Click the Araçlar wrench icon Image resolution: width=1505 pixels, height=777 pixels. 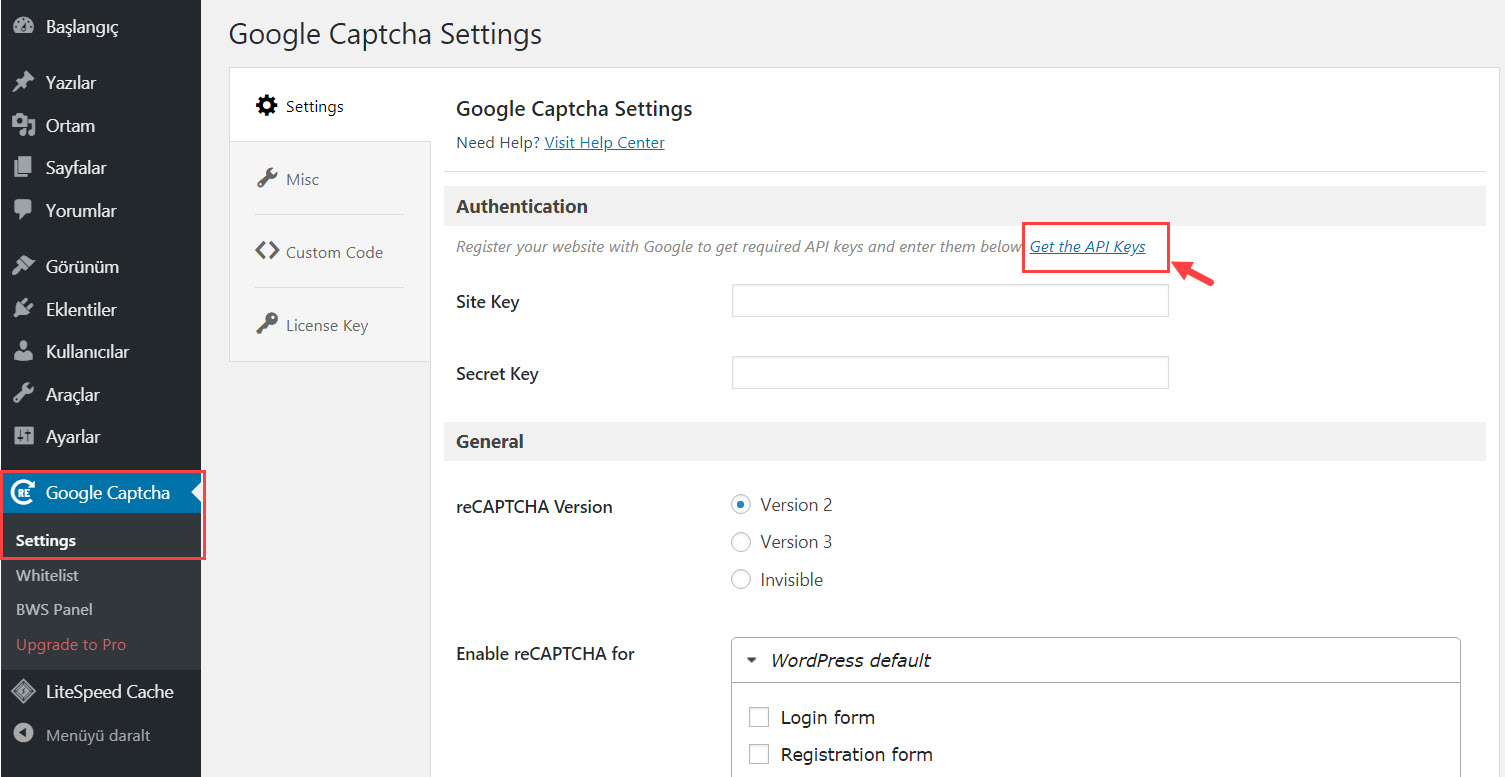(23, 395)
